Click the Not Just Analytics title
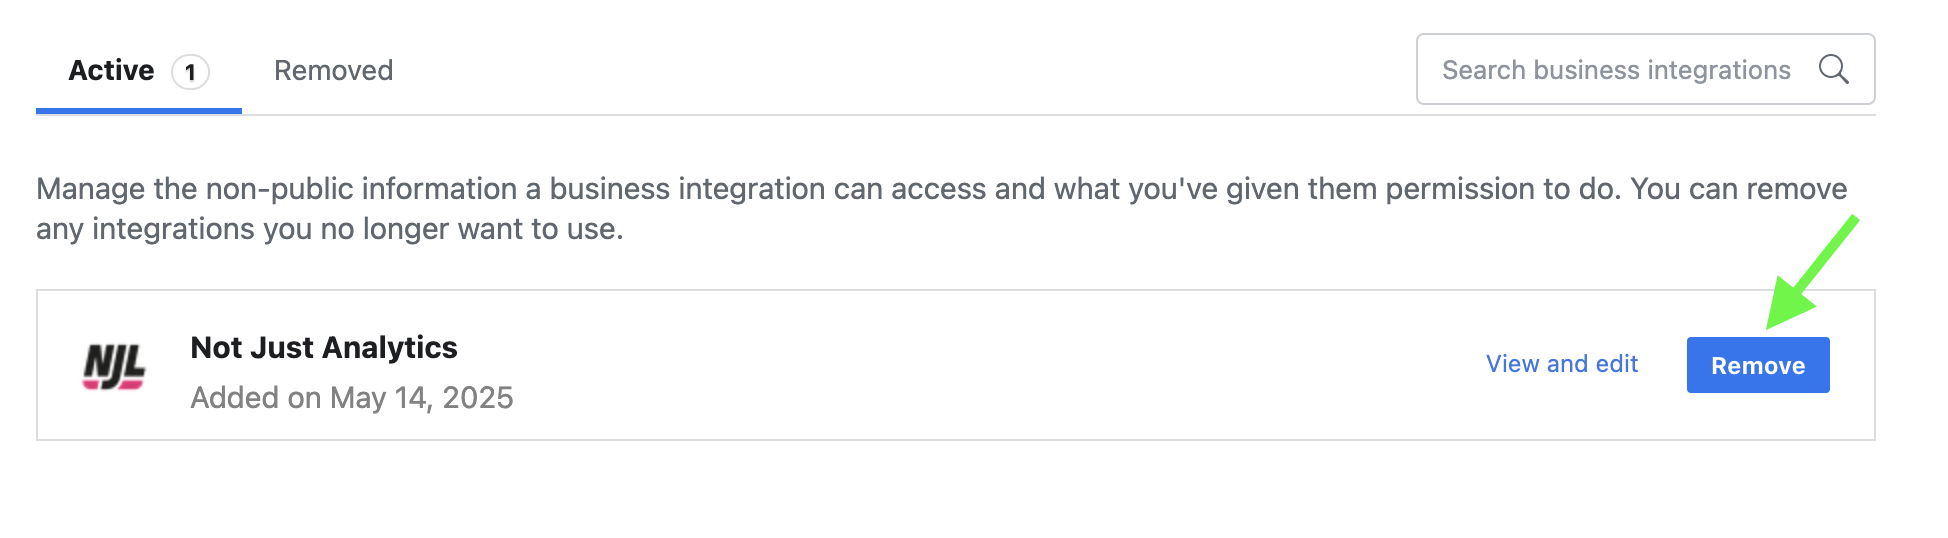 [324, 347]
